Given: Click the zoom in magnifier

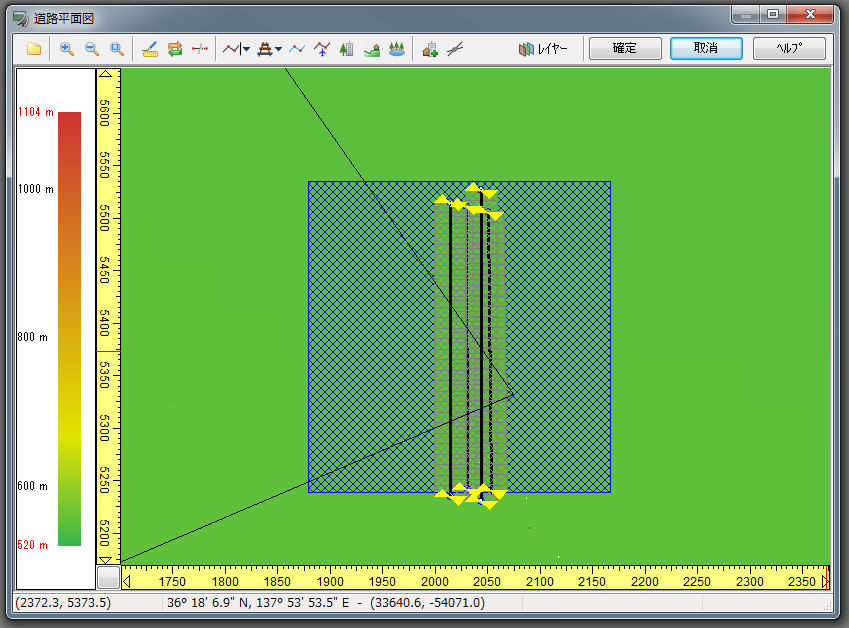Looking at the screenshot, I should (67, 49).
